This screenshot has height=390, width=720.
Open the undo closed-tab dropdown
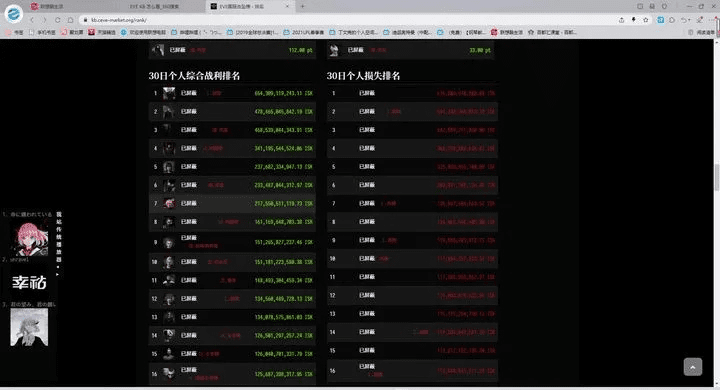(685, 20)
